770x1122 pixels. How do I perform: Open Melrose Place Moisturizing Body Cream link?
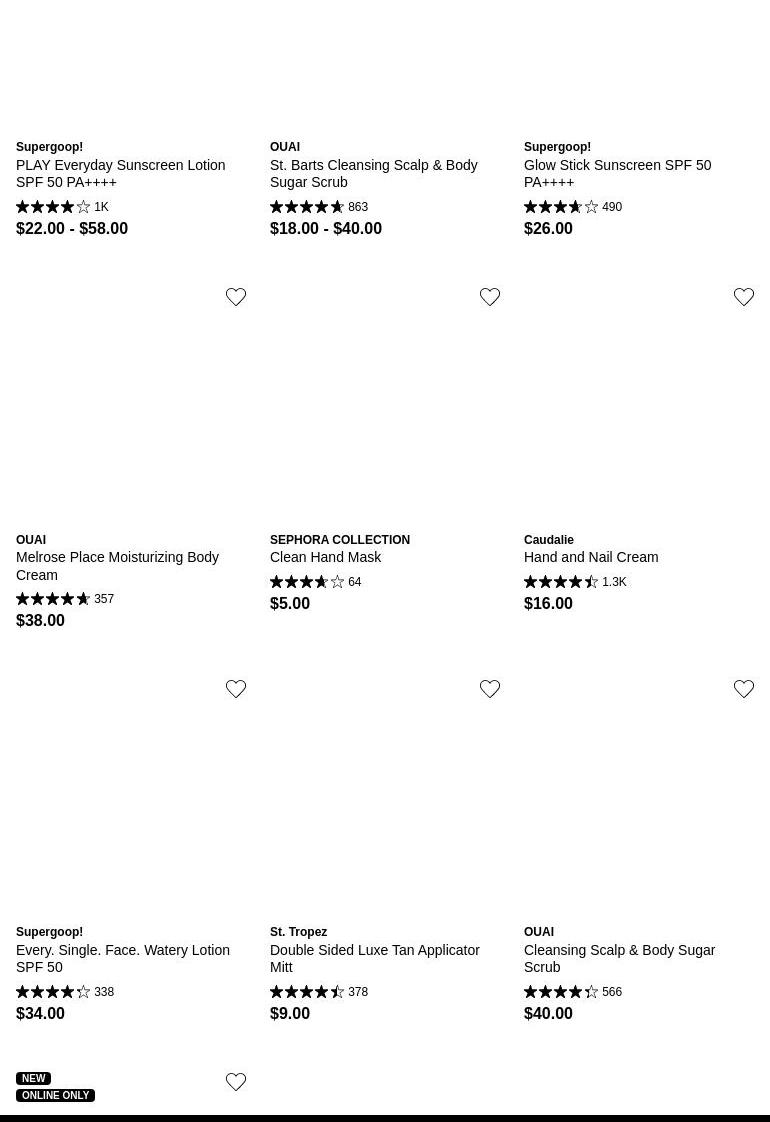117,566
